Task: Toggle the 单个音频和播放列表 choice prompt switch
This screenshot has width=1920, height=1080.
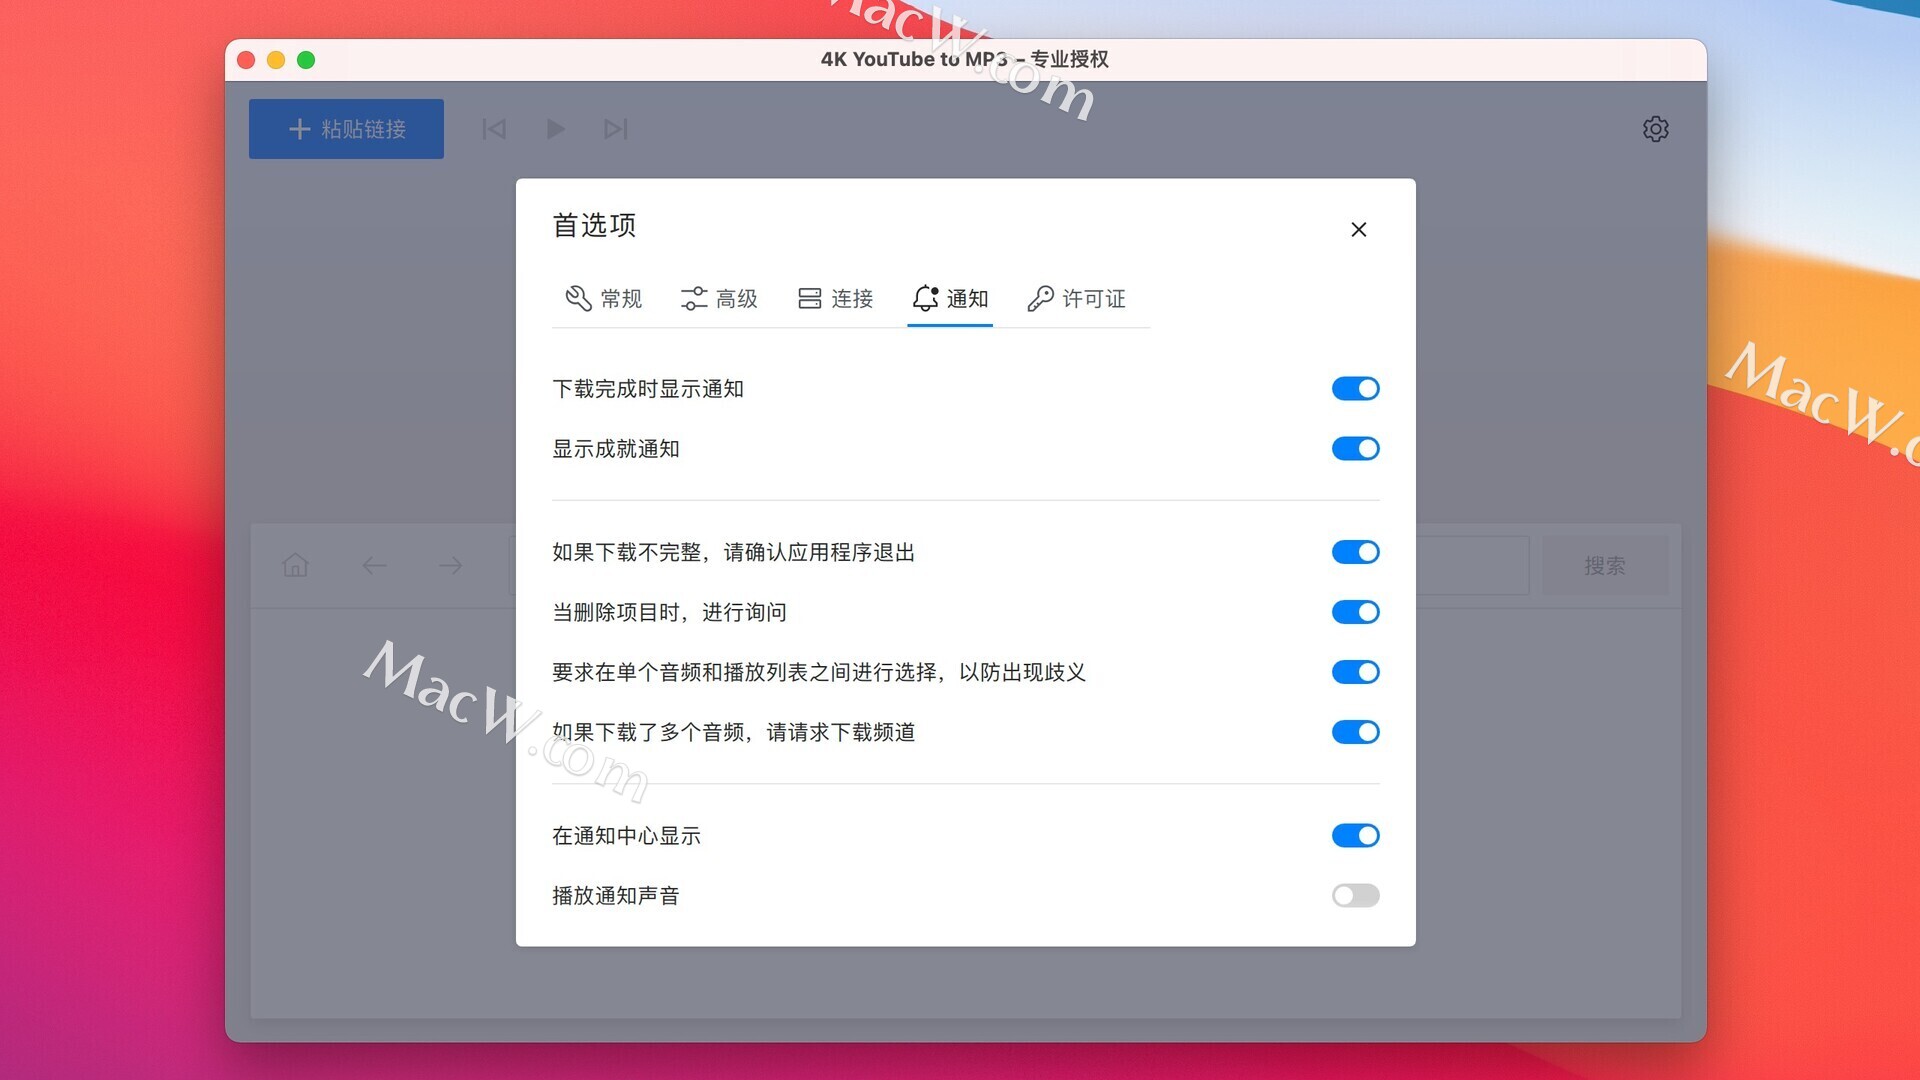Action: 1355,672
